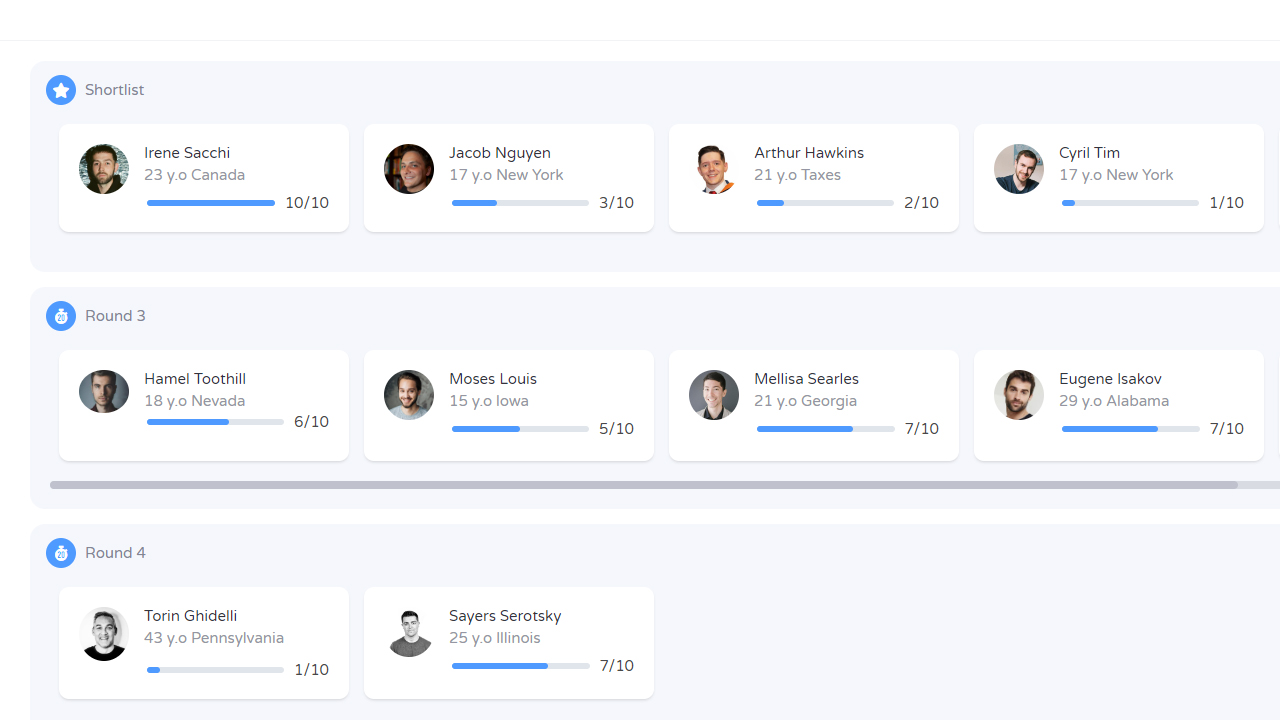Click the Shortlist star icon
The width and height of the screenshot is (1280, 720).
pyautogui.click(x=61, y=90)
